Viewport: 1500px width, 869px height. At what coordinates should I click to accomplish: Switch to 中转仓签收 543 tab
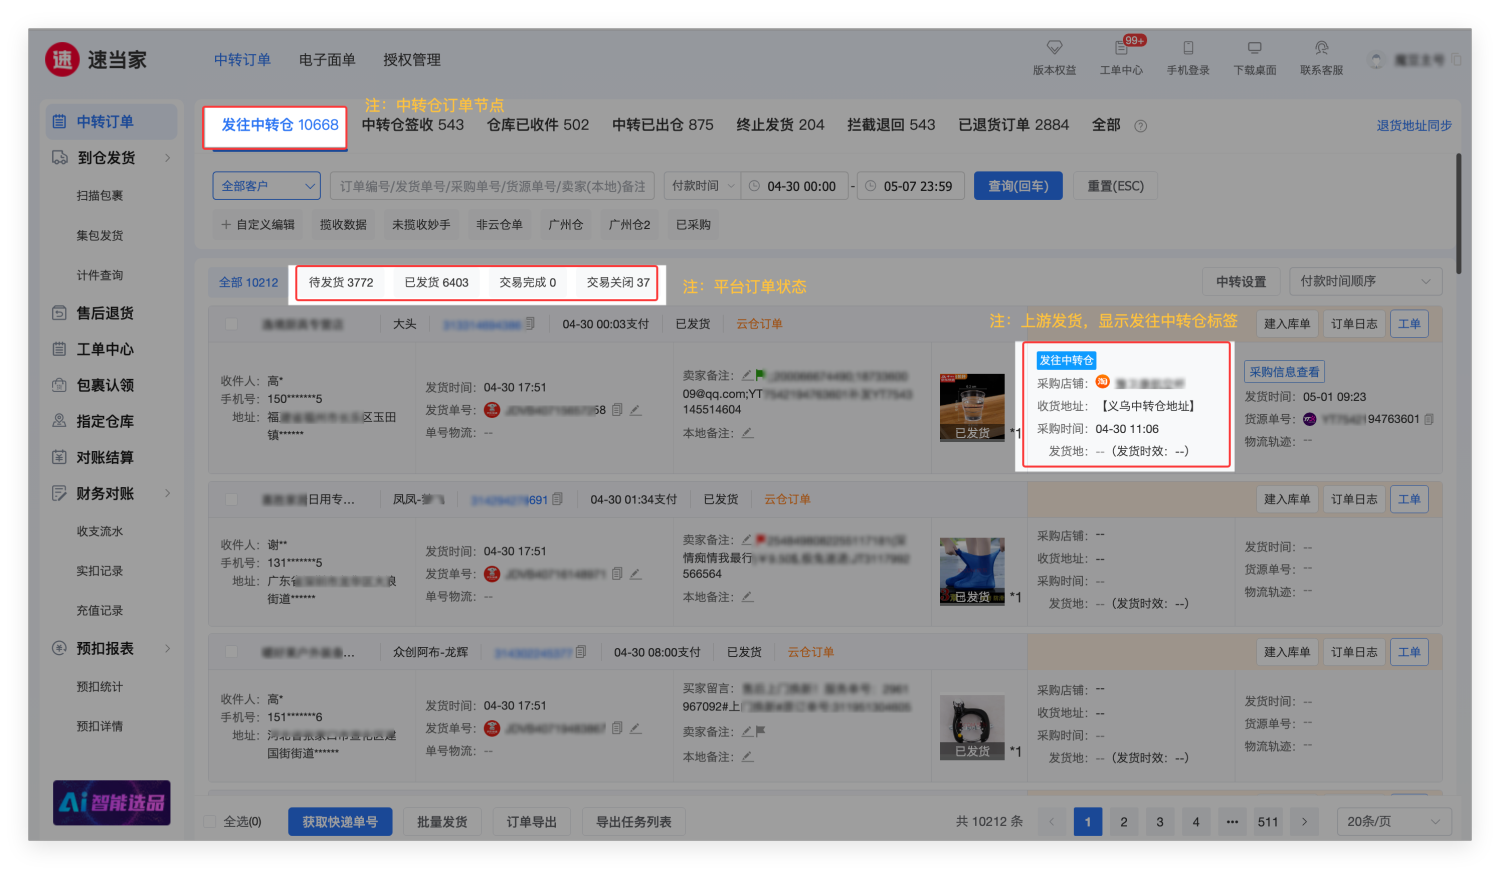point(413,125)
